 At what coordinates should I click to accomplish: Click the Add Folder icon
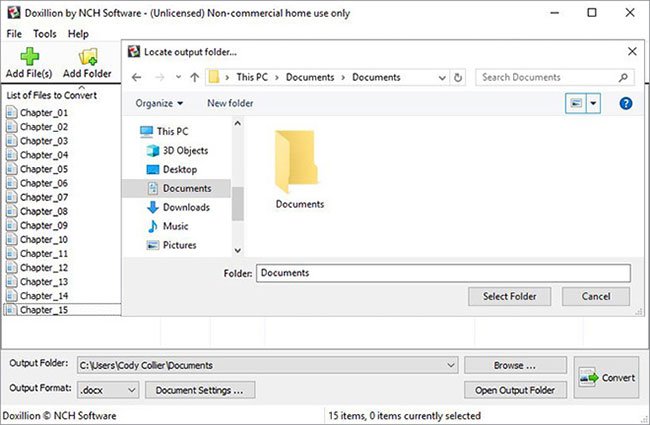click(x=88, y=57)
